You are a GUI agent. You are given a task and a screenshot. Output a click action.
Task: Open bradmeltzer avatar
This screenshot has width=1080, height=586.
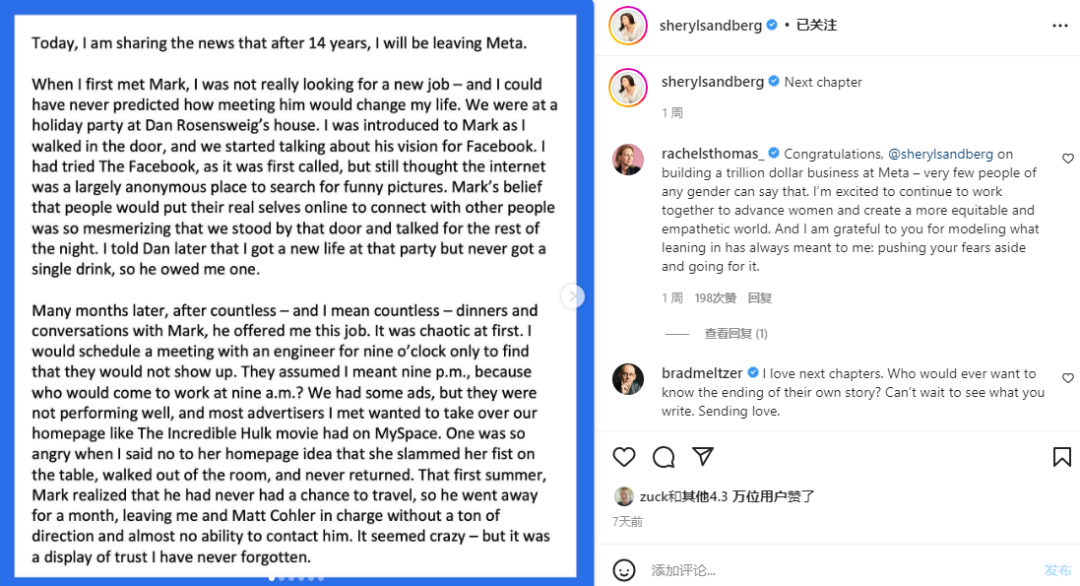pyautogui.click(x=628, y=379)
